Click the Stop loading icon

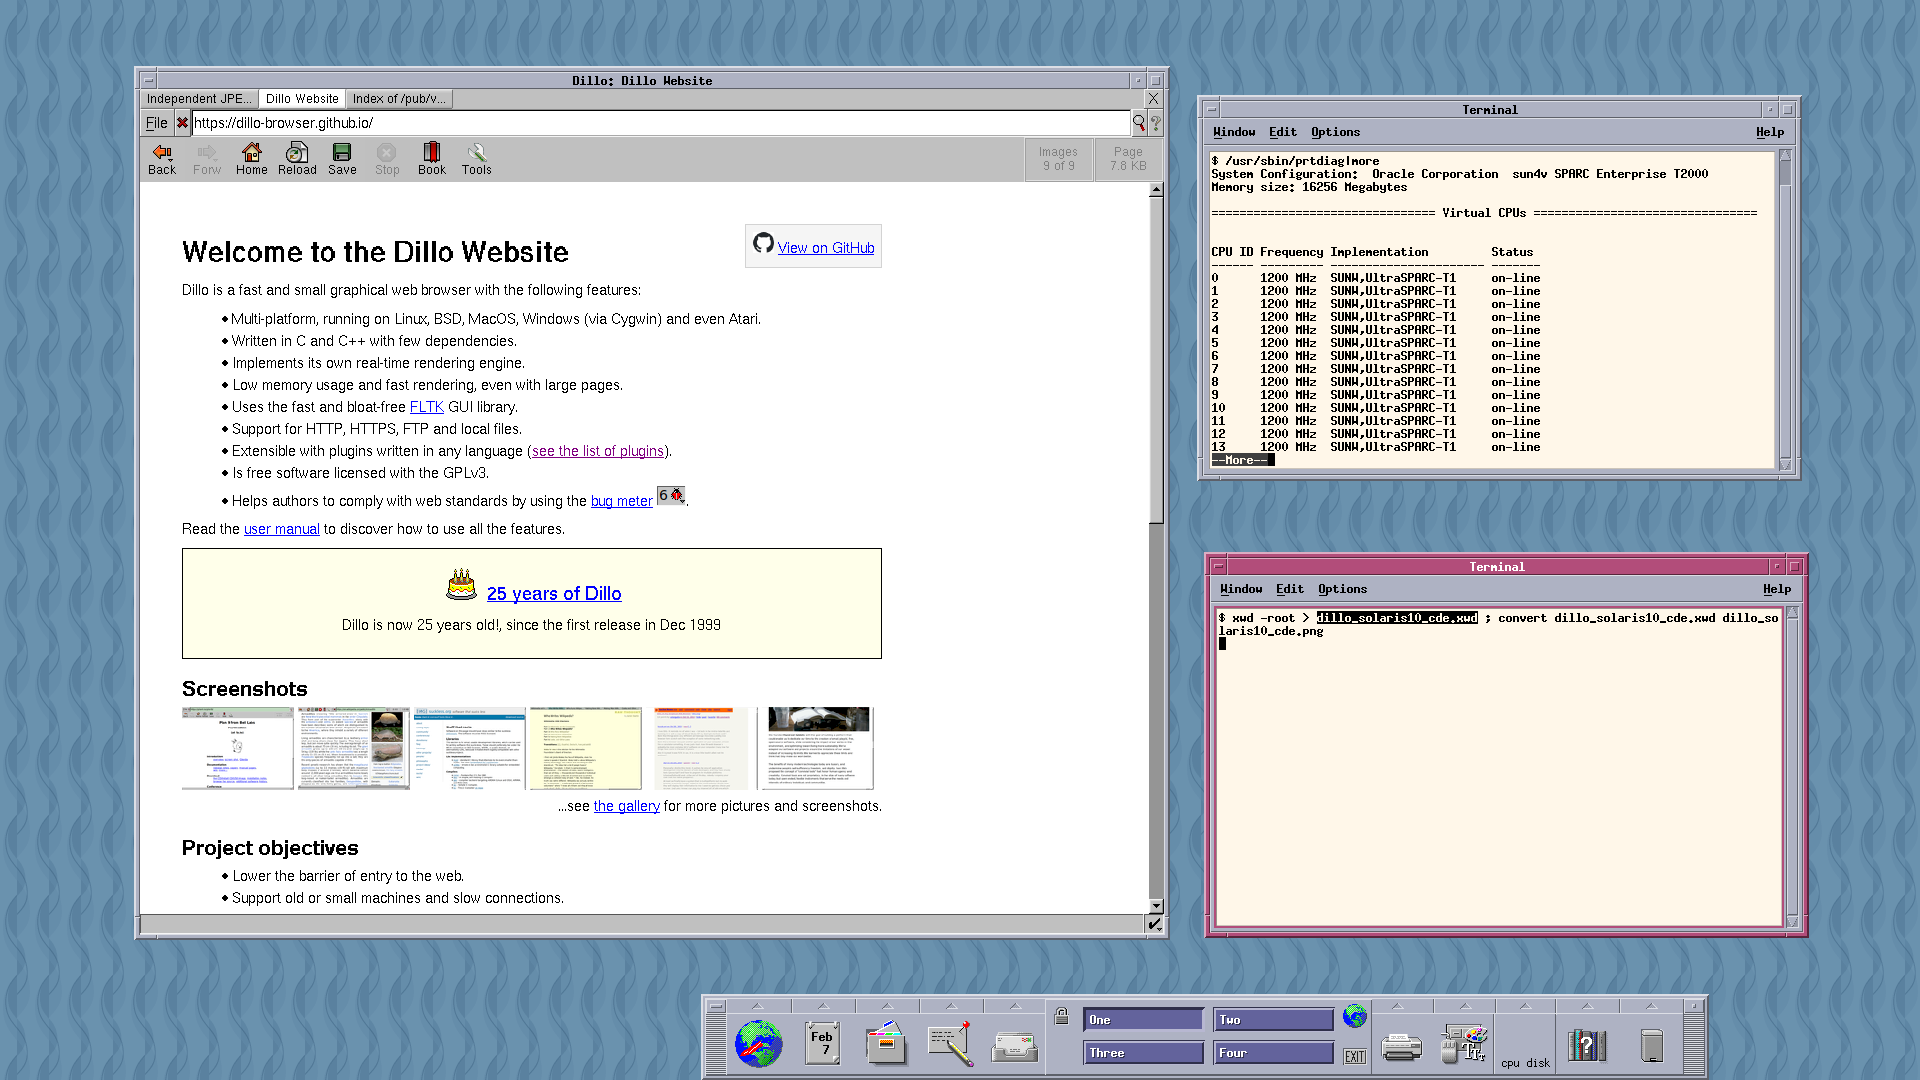click(387, 159)
